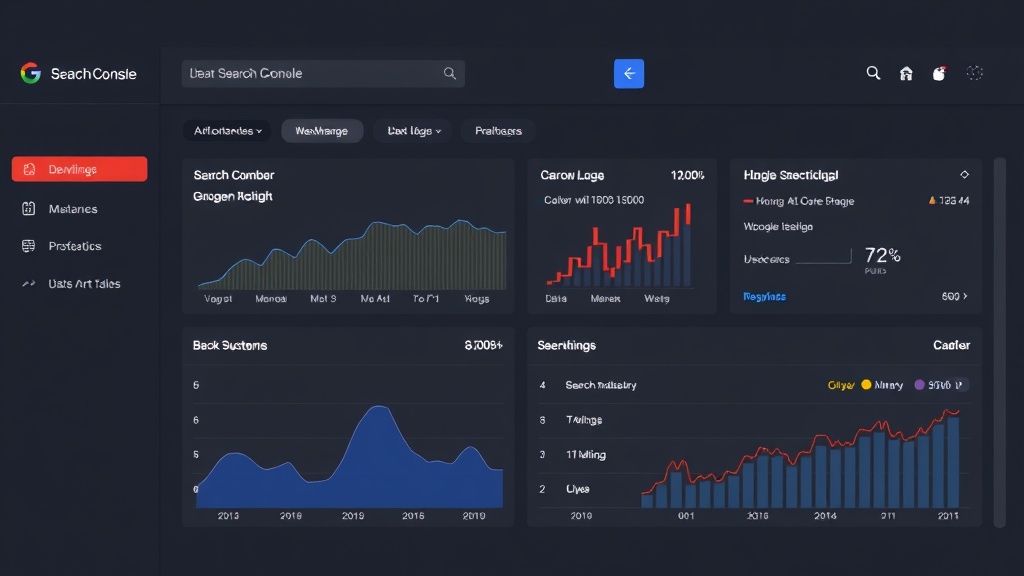
Task: Click the 72% progress gauge
Action: click(x=884, y=257)
